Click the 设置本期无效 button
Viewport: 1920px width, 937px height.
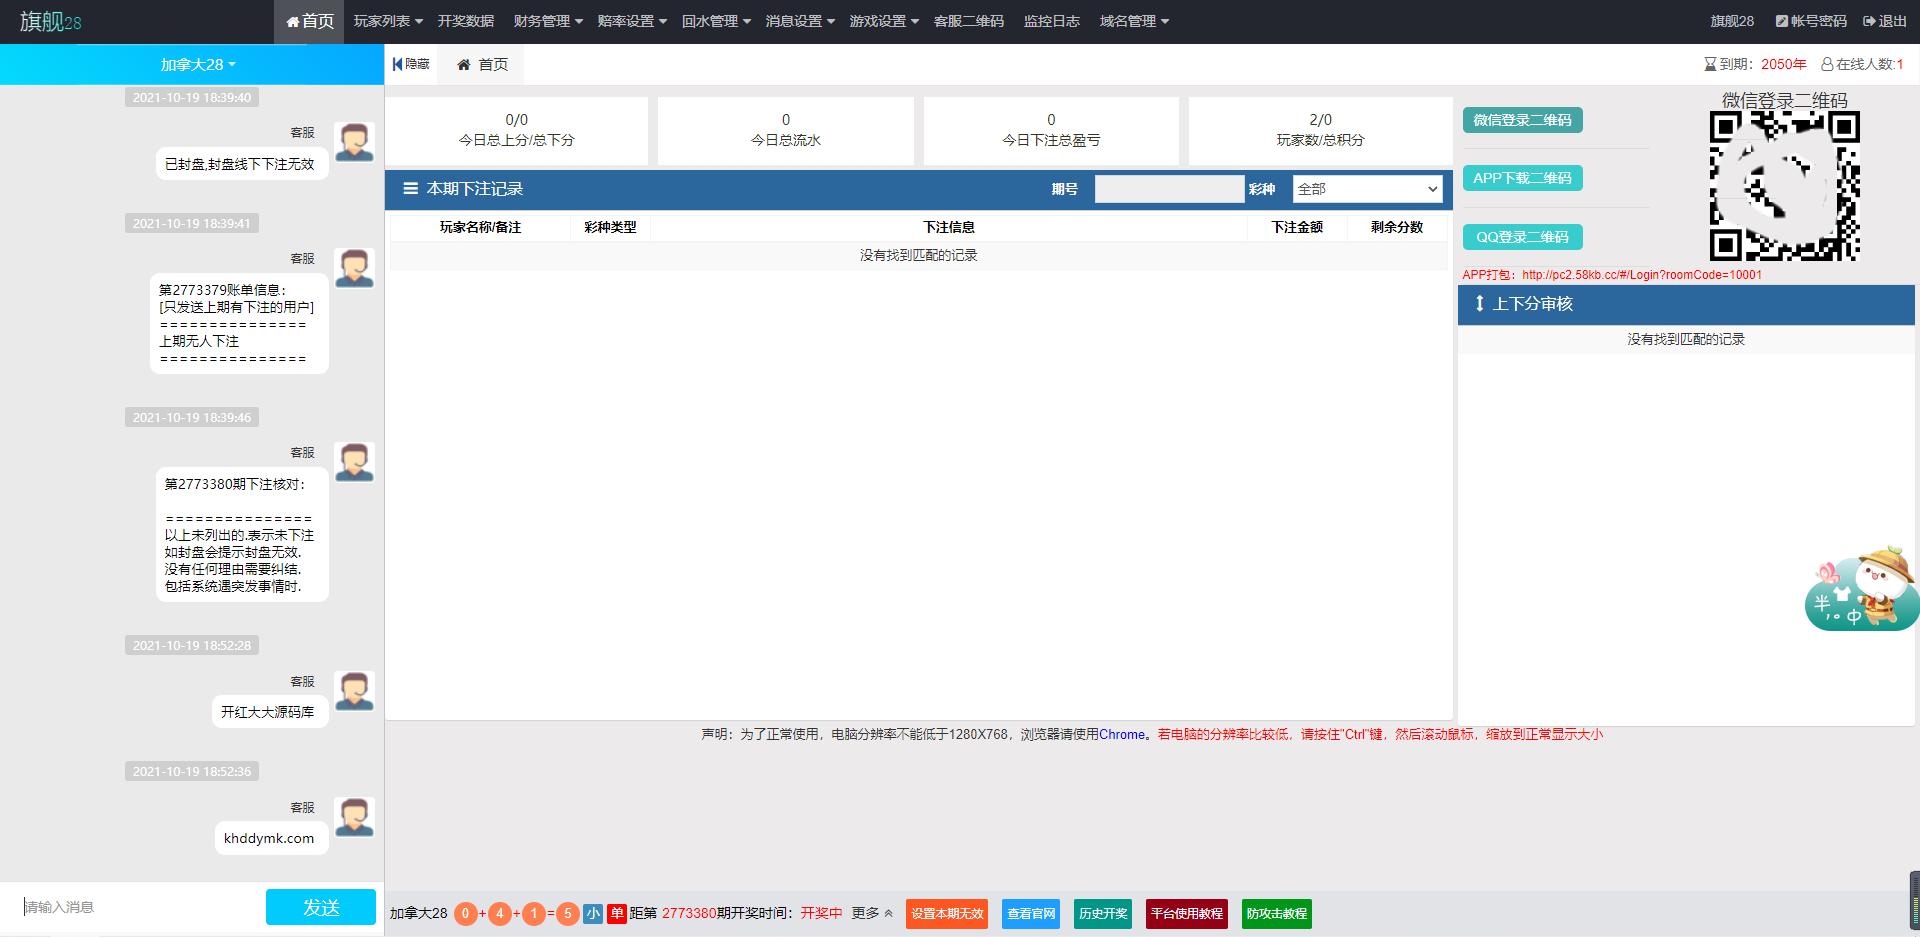[947, 914]
